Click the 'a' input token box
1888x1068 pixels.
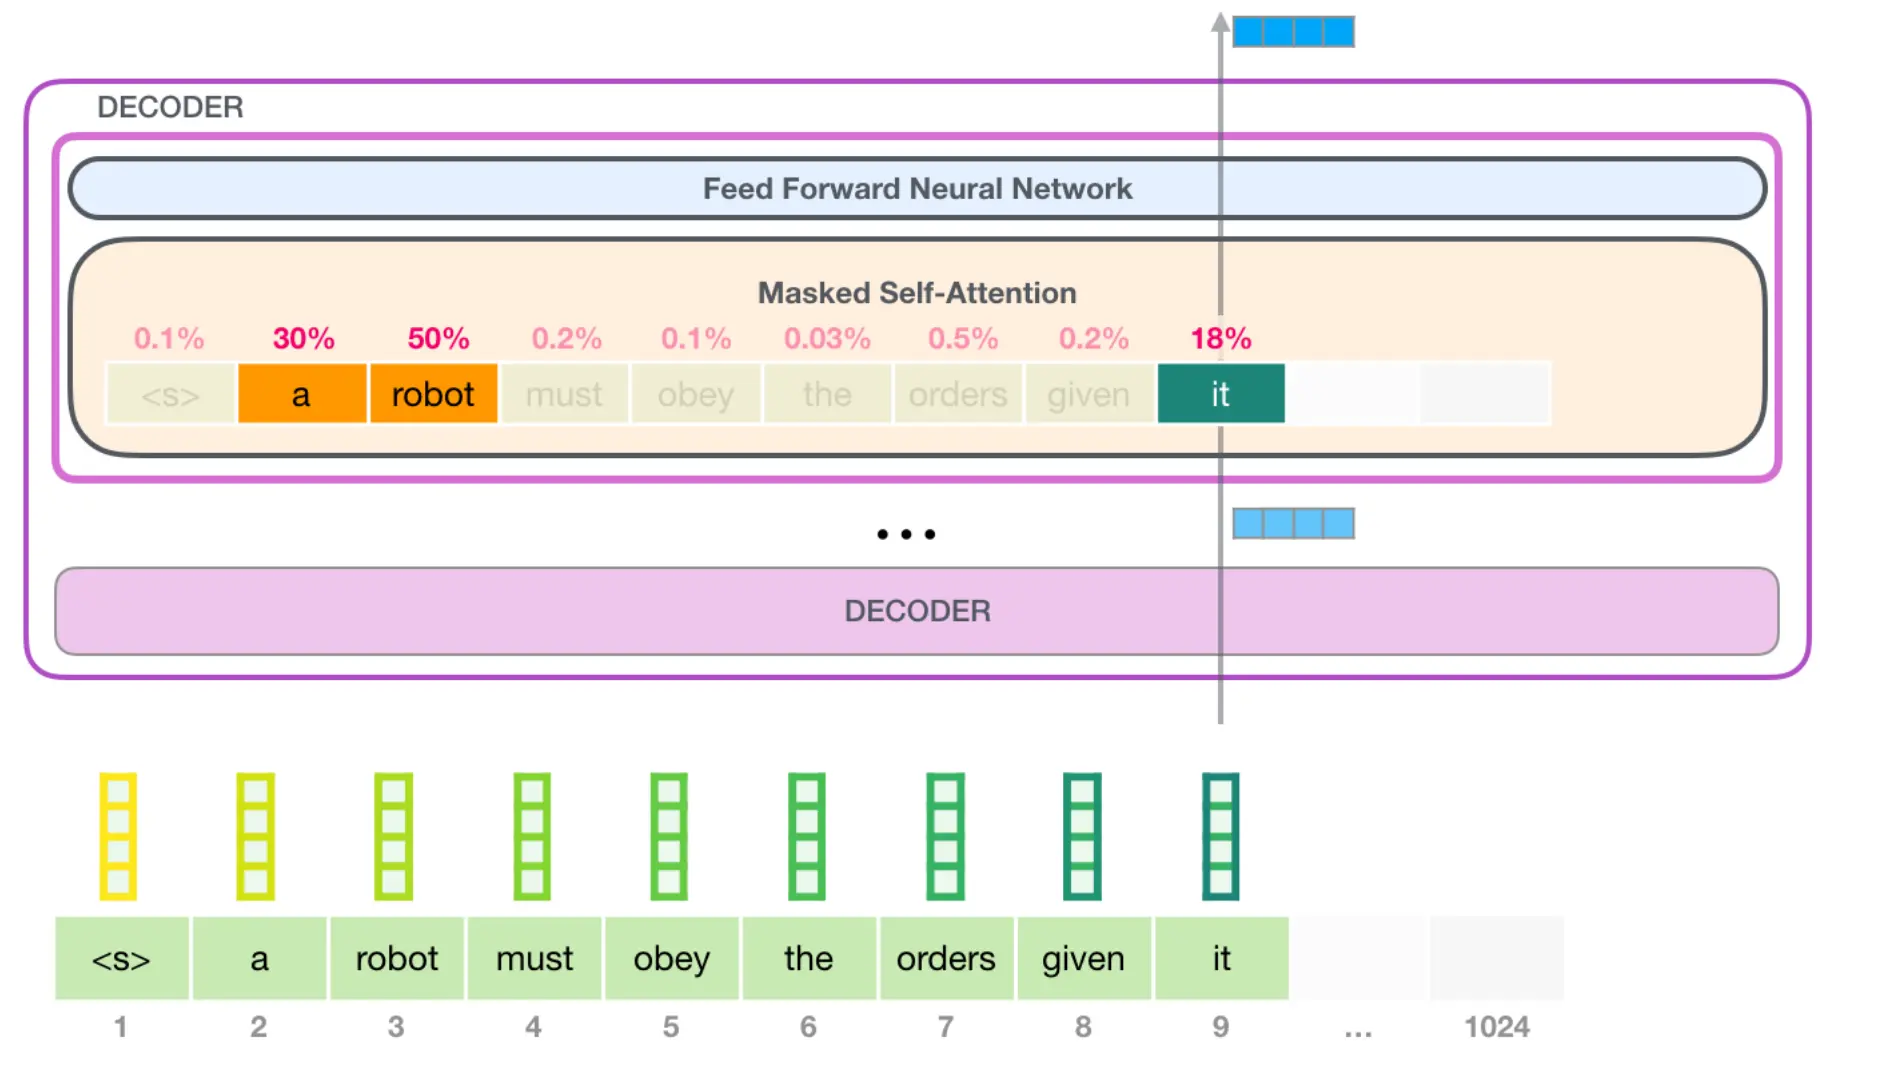pos(259,958)
